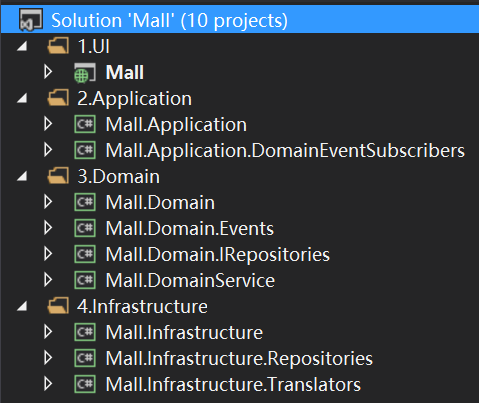Screen dimensions: 479x403
Task: Click the Solution 'Mall' icon
Action: [x=31, y=20]
